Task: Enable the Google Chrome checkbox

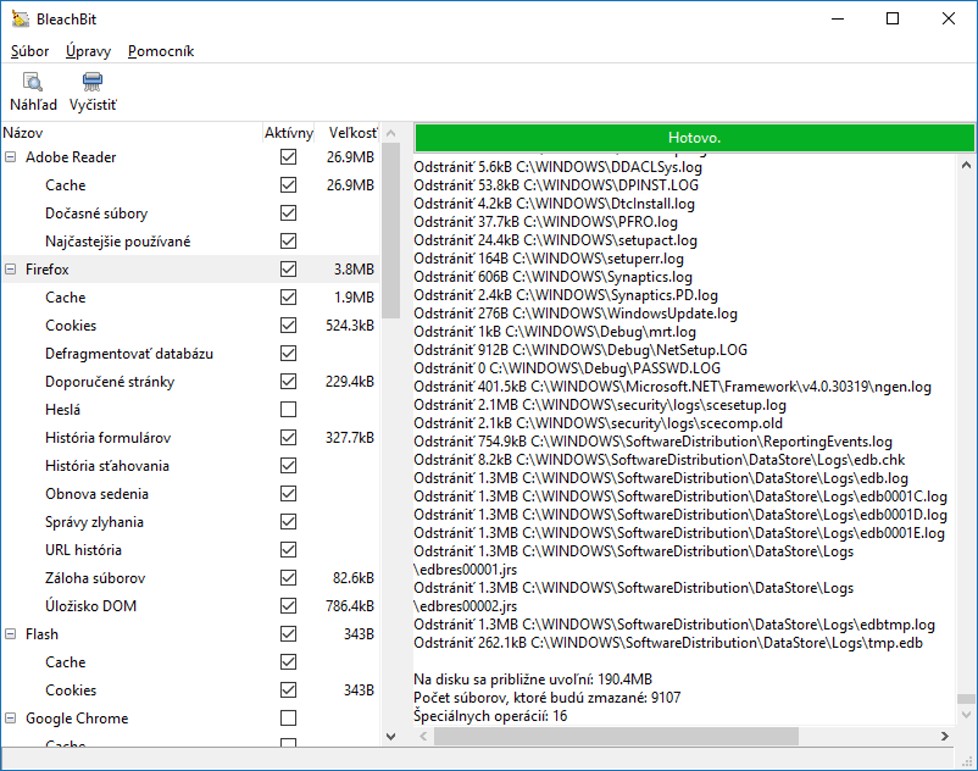Action: pyautogui.click(x=289, y=718)
